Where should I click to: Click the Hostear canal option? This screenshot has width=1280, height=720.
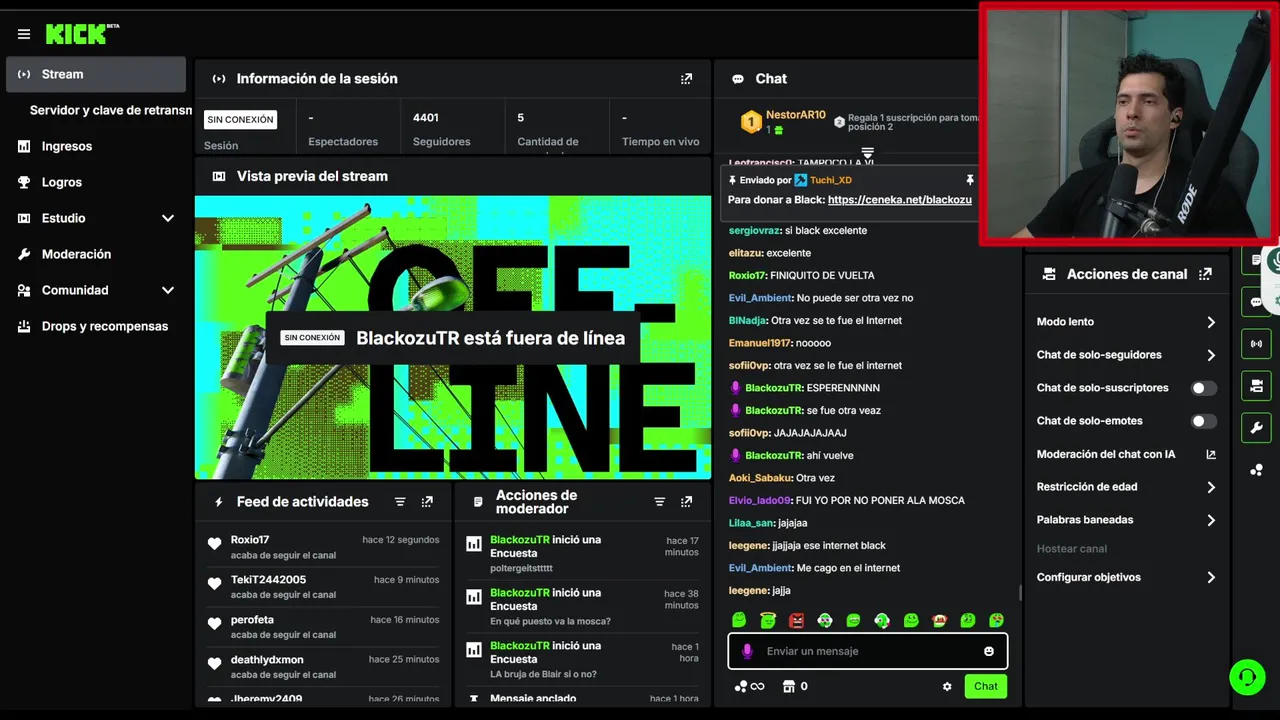tap(1072, 549)
